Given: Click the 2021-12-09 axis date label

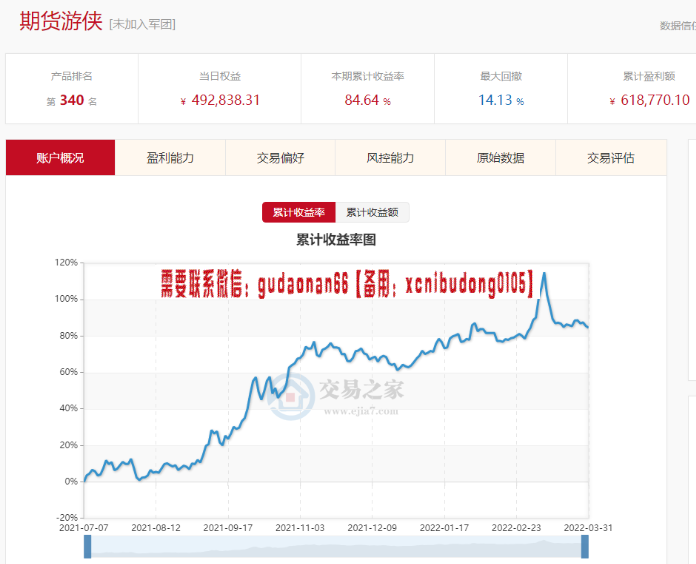Looking at the screenshot, I should (372, 528).
